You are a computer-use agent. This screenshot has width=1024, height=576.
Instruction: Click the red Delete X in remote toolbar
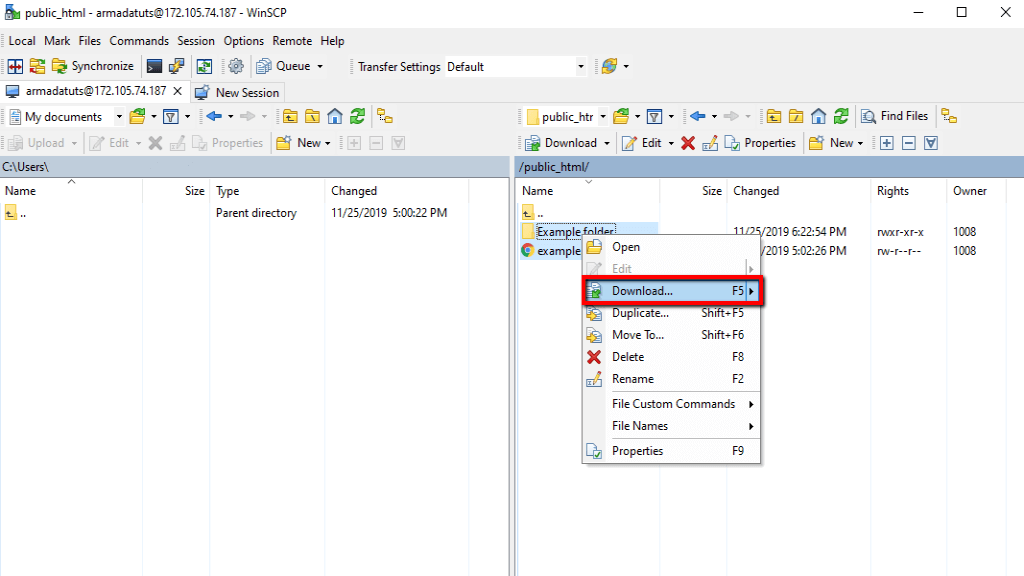(688, 143)
